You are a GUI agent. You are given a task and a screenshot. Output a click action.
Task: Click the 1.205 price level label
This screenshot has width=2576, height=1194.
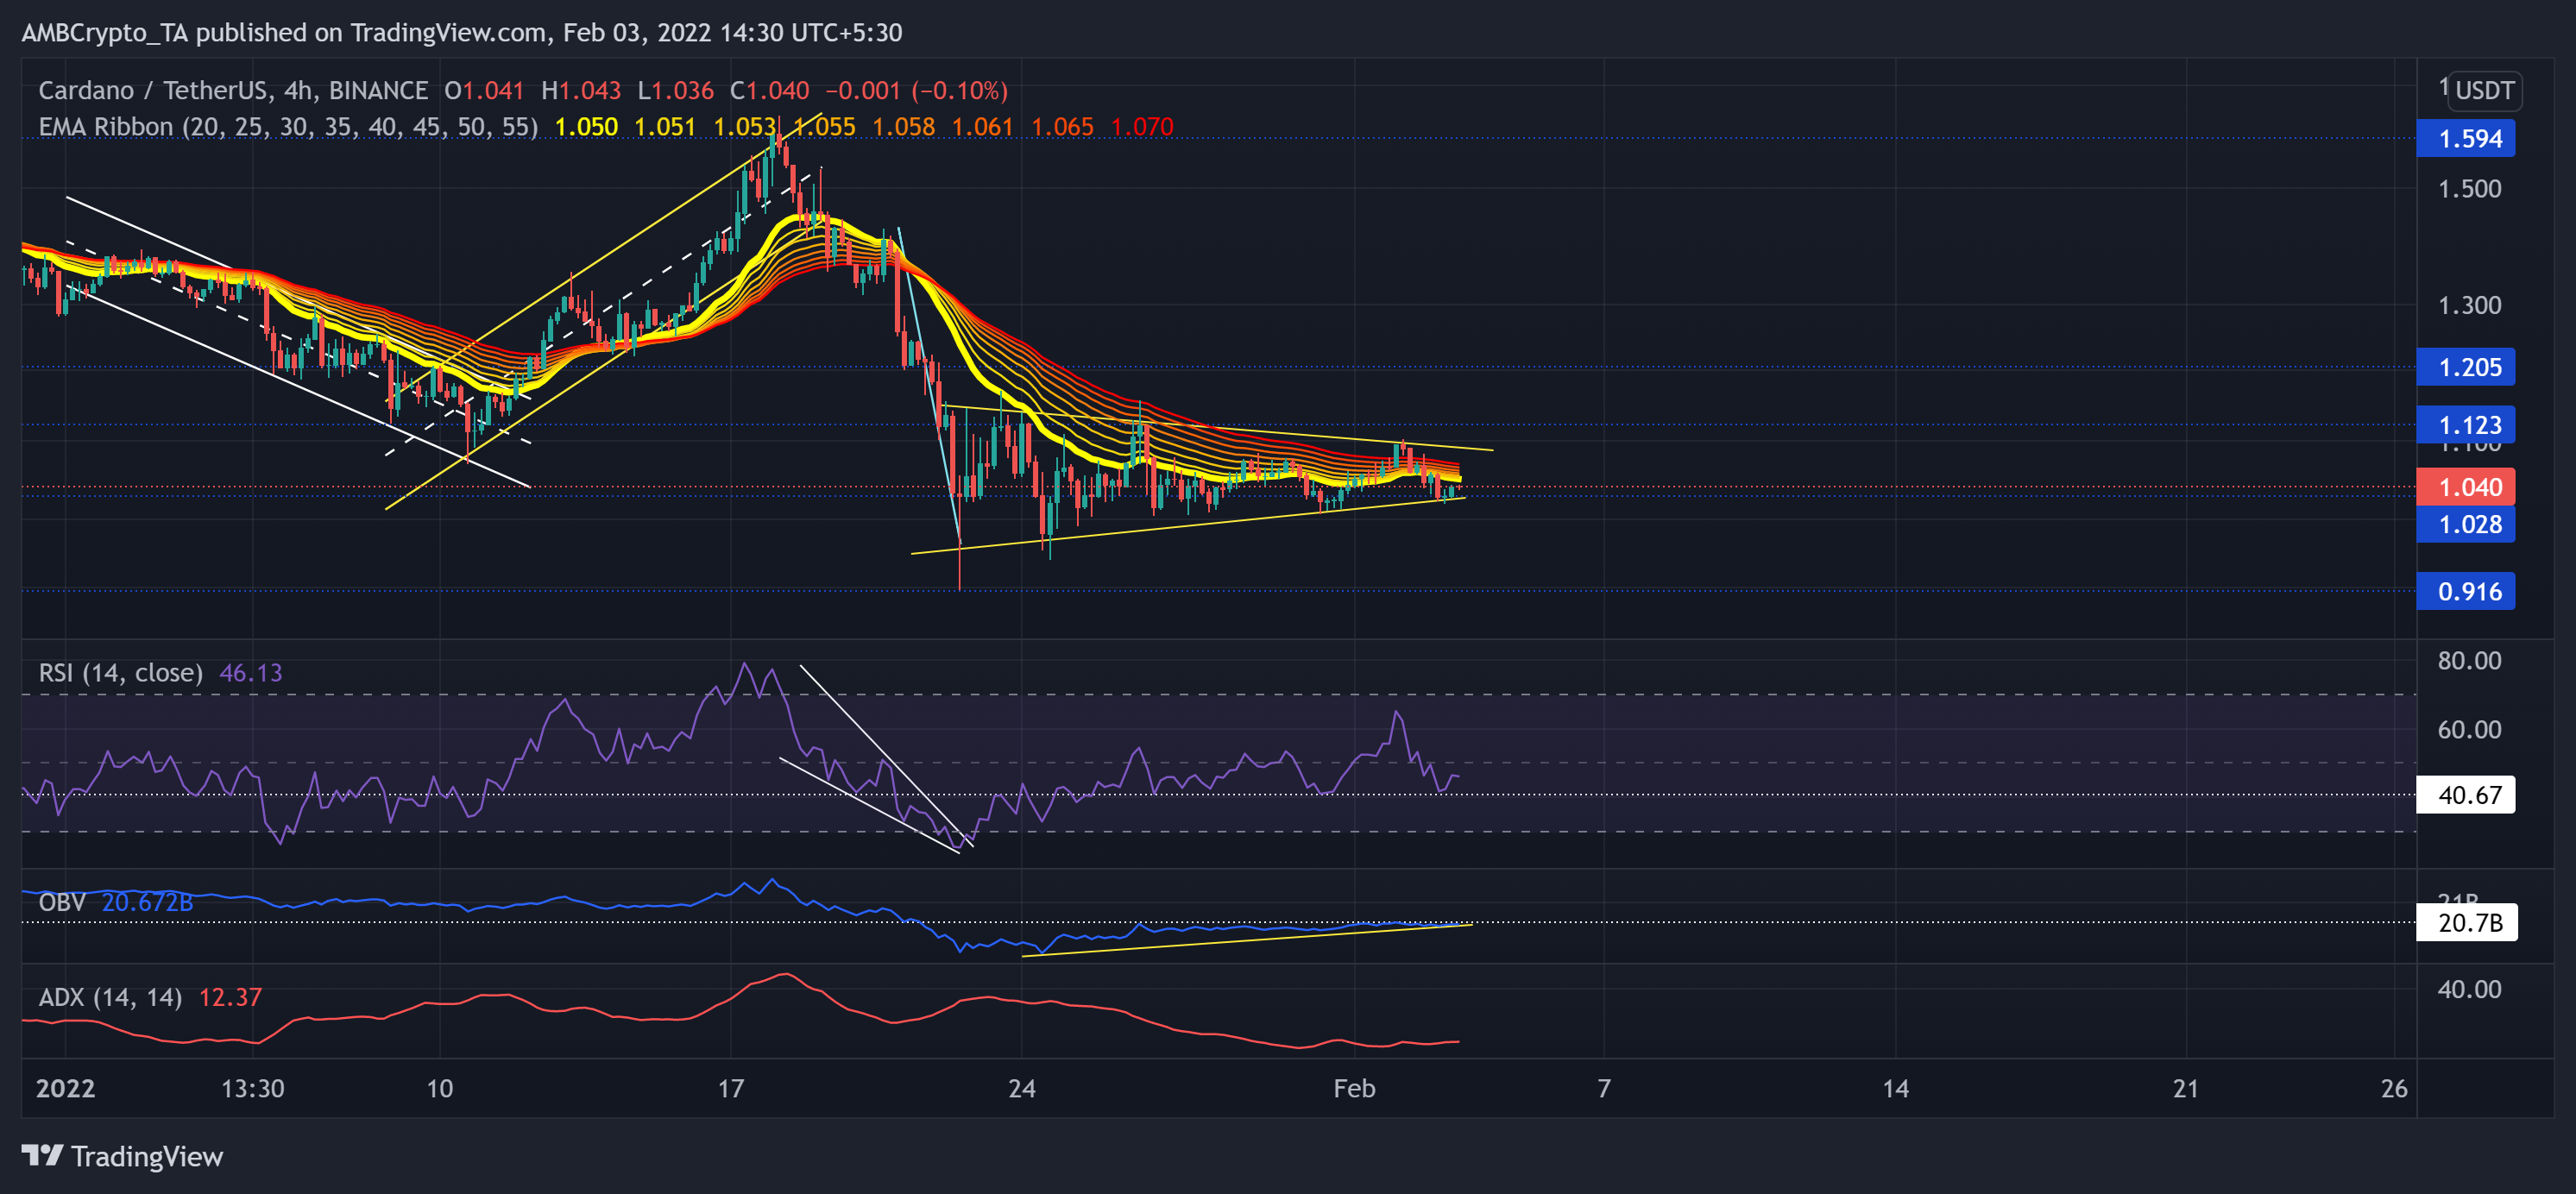tap(2465, 367)
